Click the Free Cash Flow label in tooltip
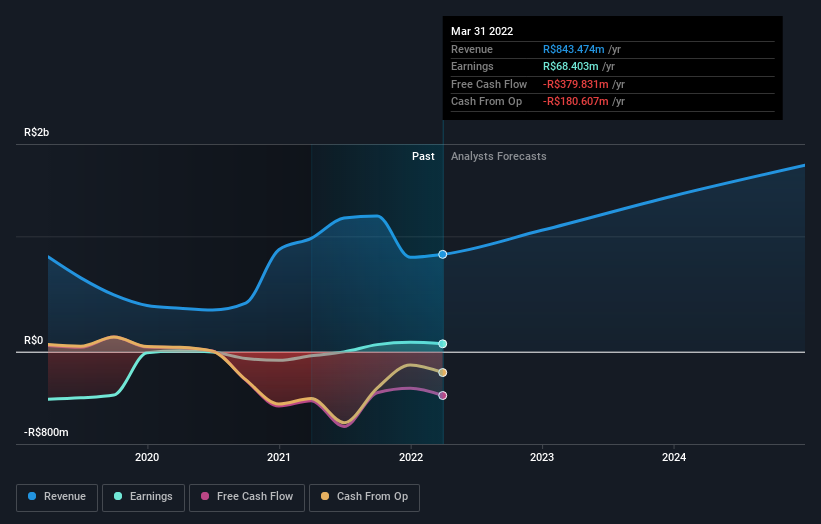This screenshot has width=821, height=524. 489,84
